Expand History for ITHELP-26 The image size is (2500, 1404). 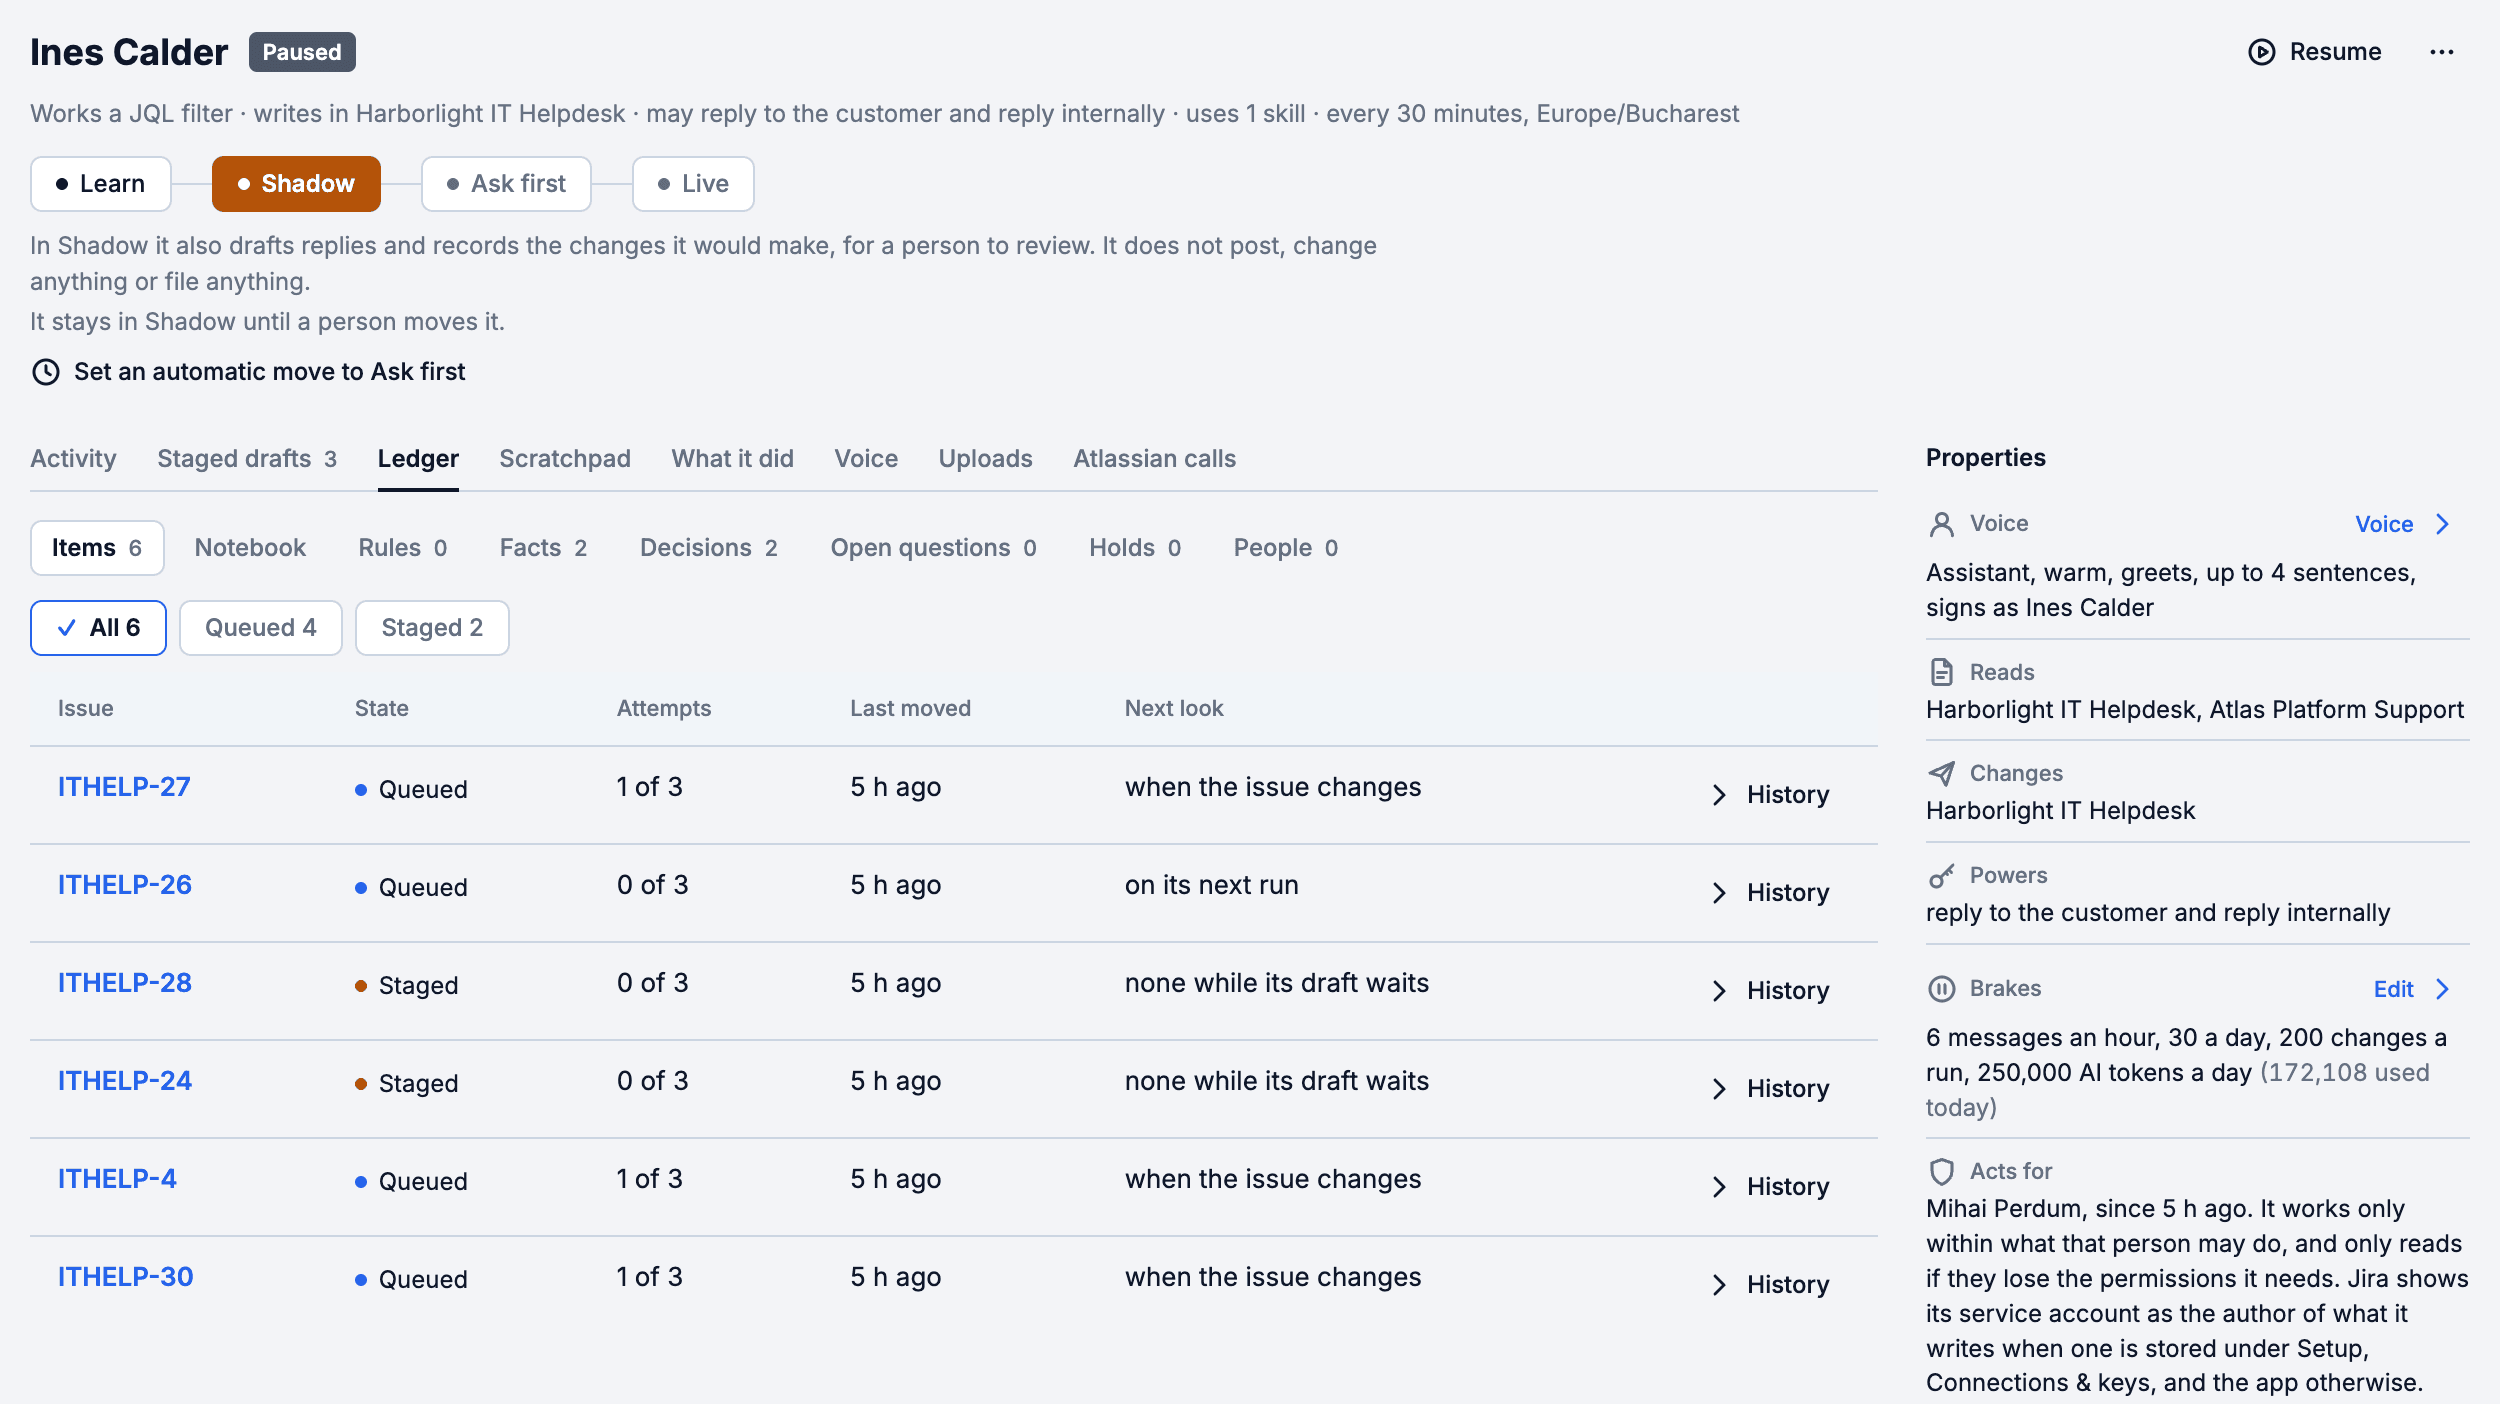click(x=1770, y=893)
